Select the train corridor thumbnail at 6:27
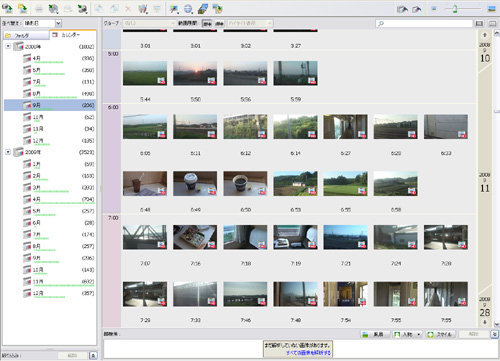The width and height of the screenshot is (500, 361). [345, 127]
